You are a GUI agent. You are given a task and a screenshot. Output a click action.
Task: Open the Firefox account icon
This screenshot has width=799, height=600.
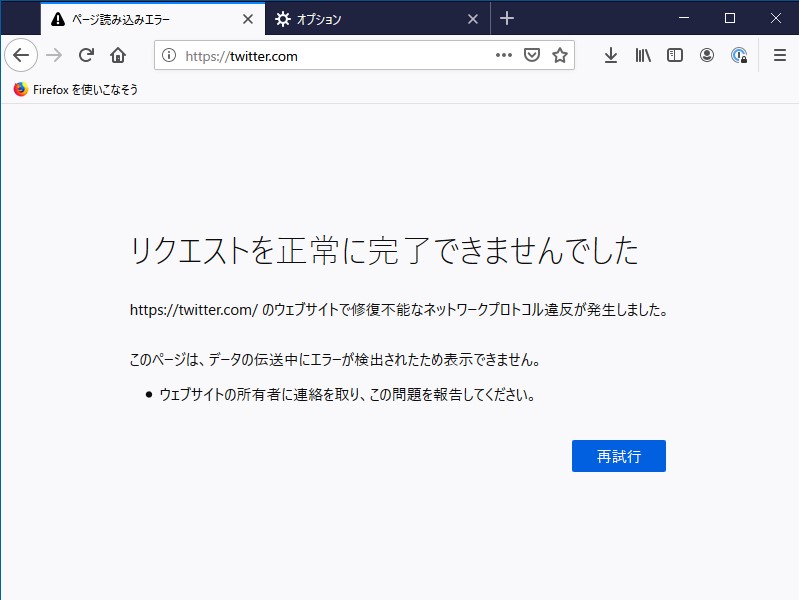tap(707, 55)
